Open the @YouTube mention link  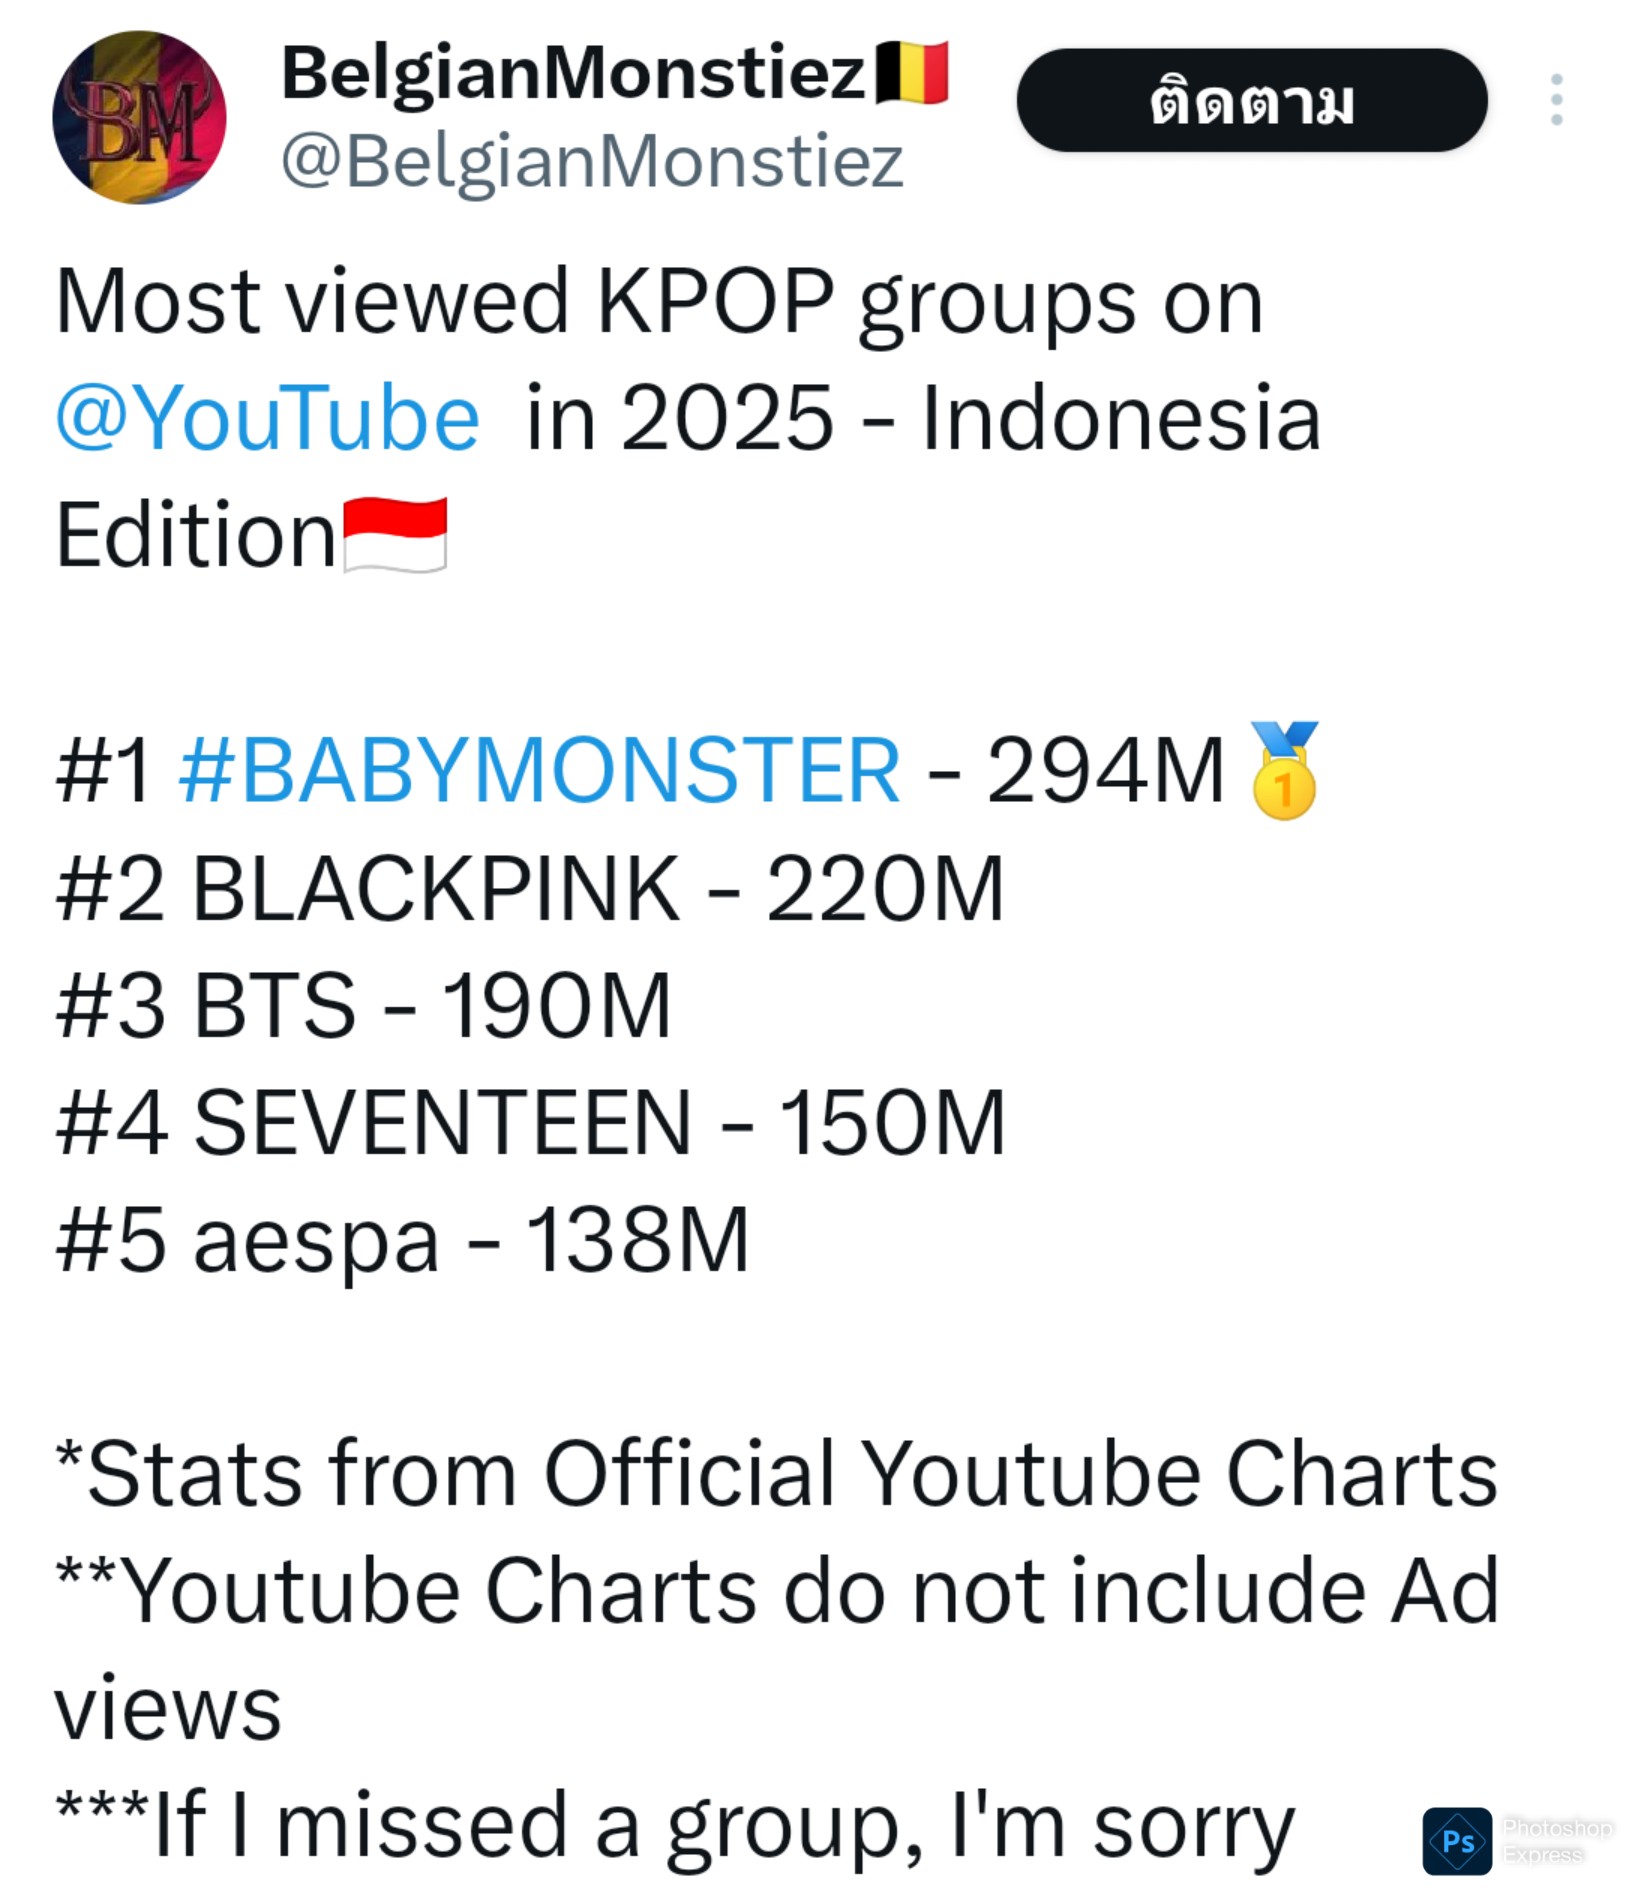[268, 419]
